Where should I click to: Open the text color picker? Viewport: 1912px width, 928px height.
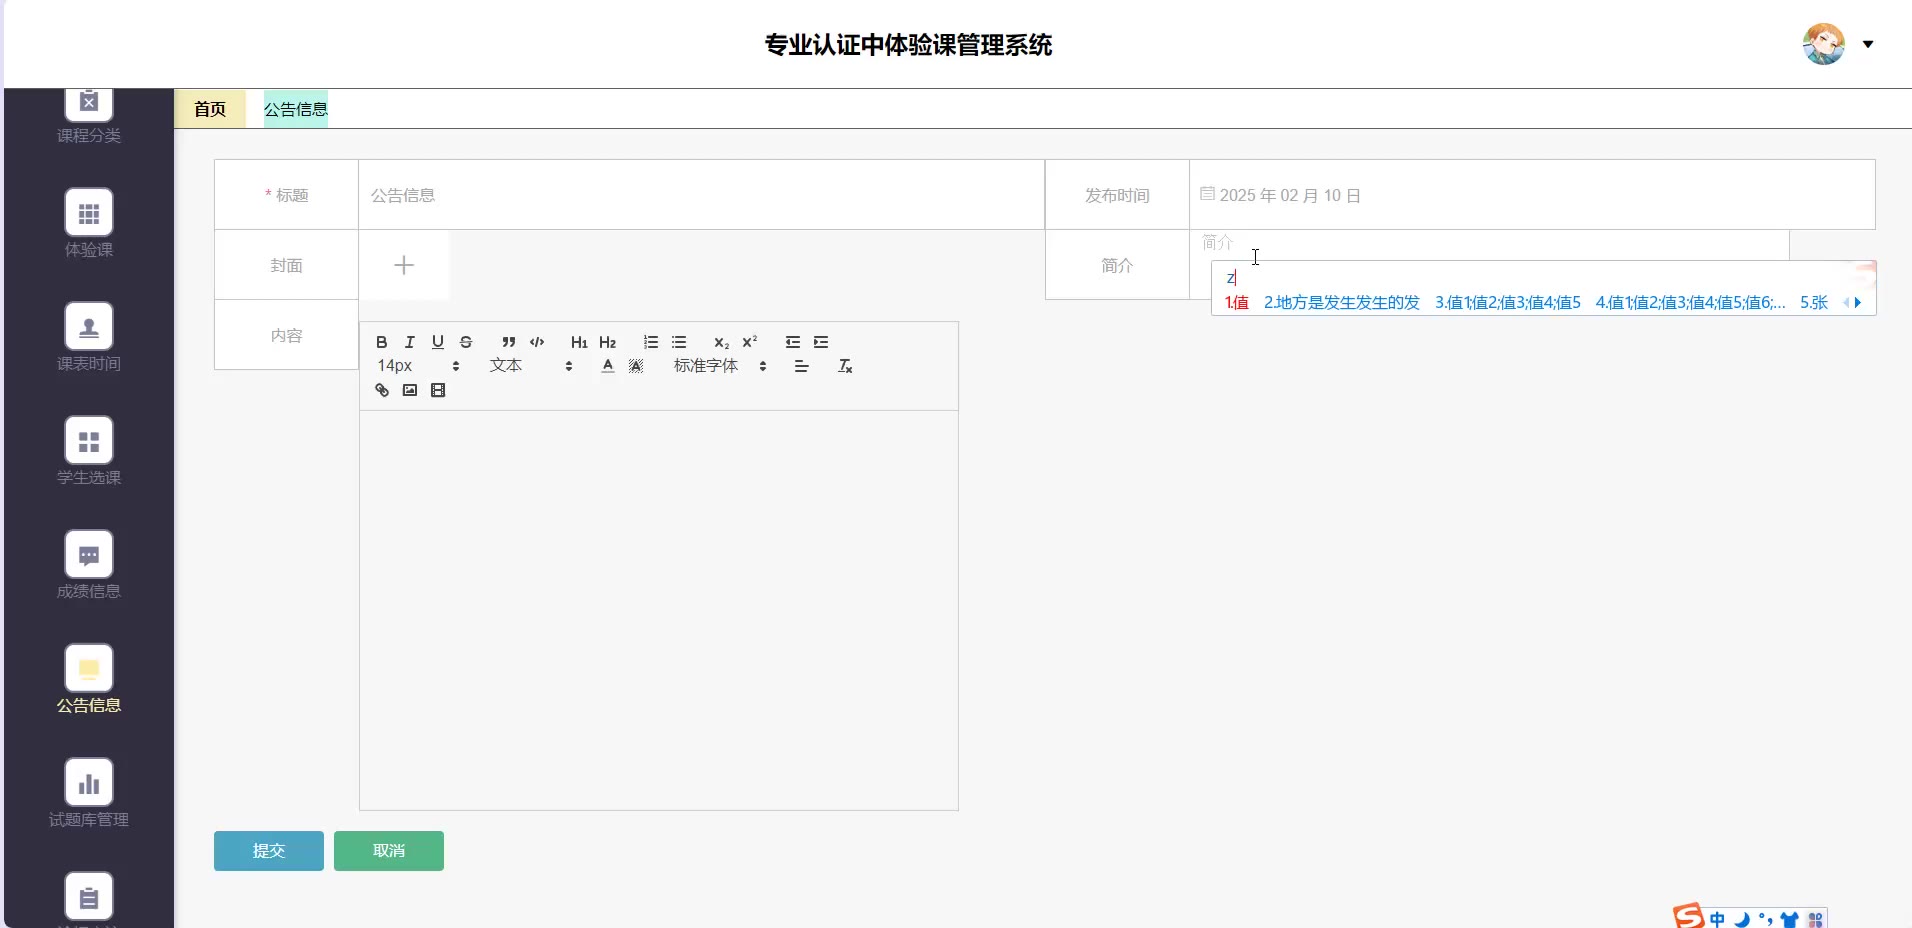608,366
